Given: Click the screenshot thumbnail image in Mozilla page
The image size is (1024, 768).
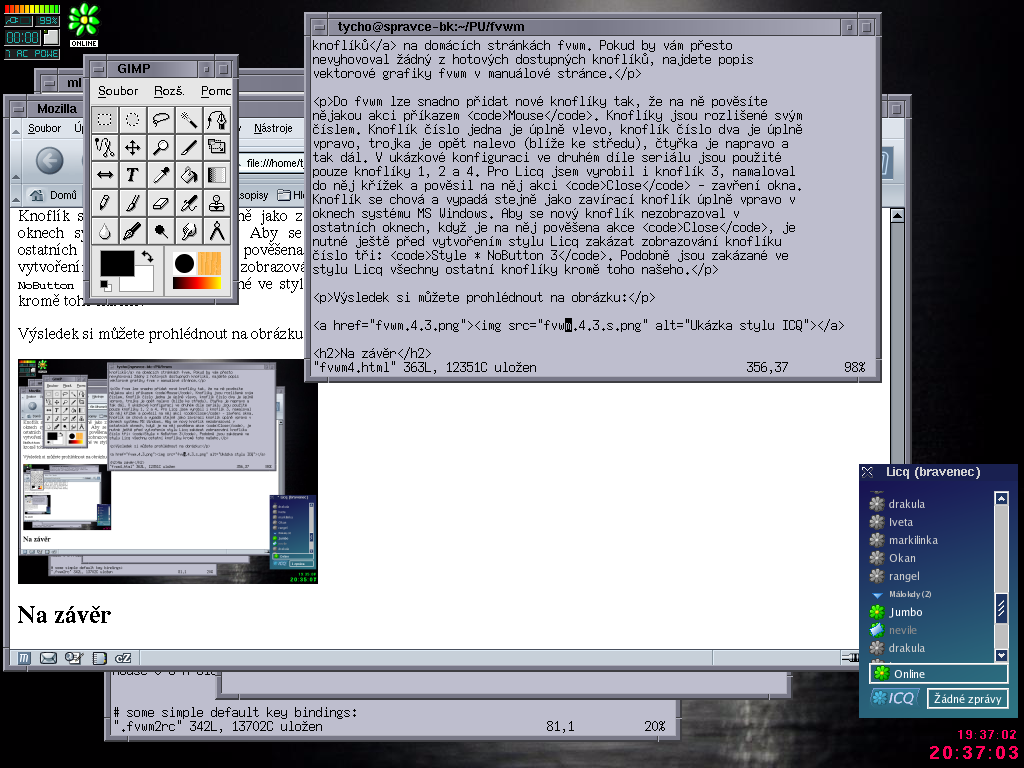Looking at the screenshot, I should [x=168, y=472].
